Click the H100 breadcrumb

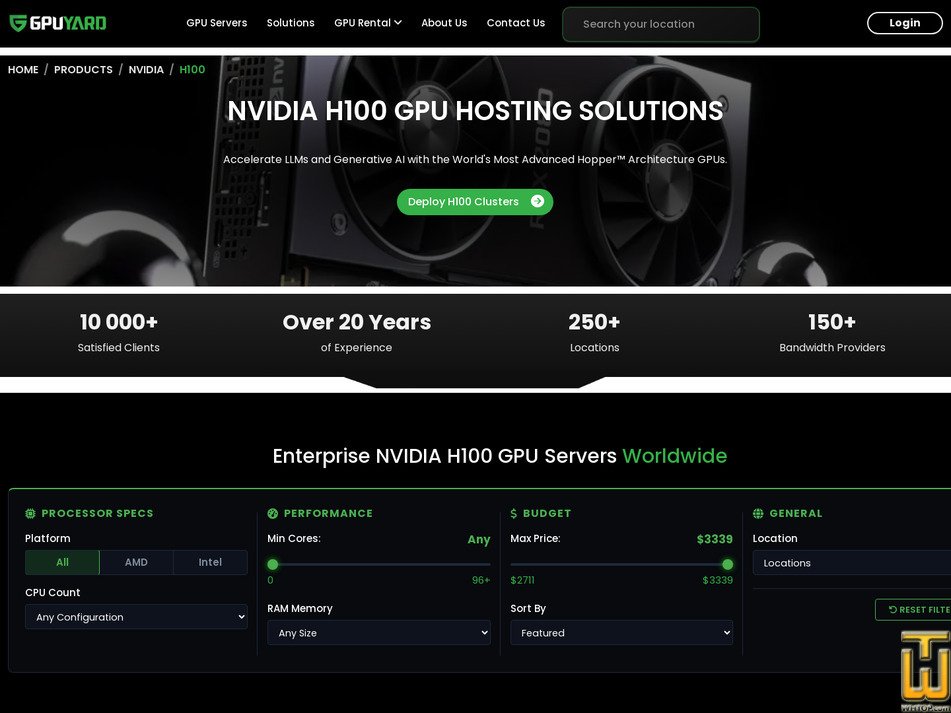coord(192,70)
